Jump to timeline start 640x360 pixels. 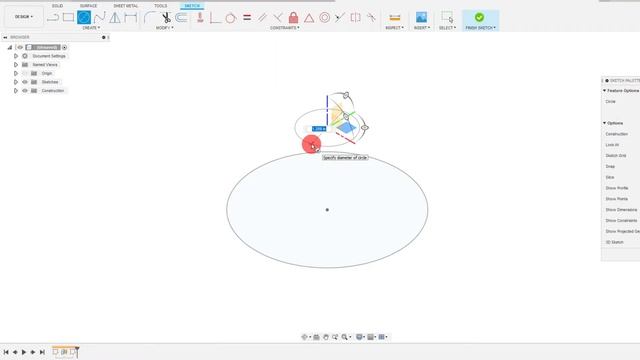[x=6, y=352]
